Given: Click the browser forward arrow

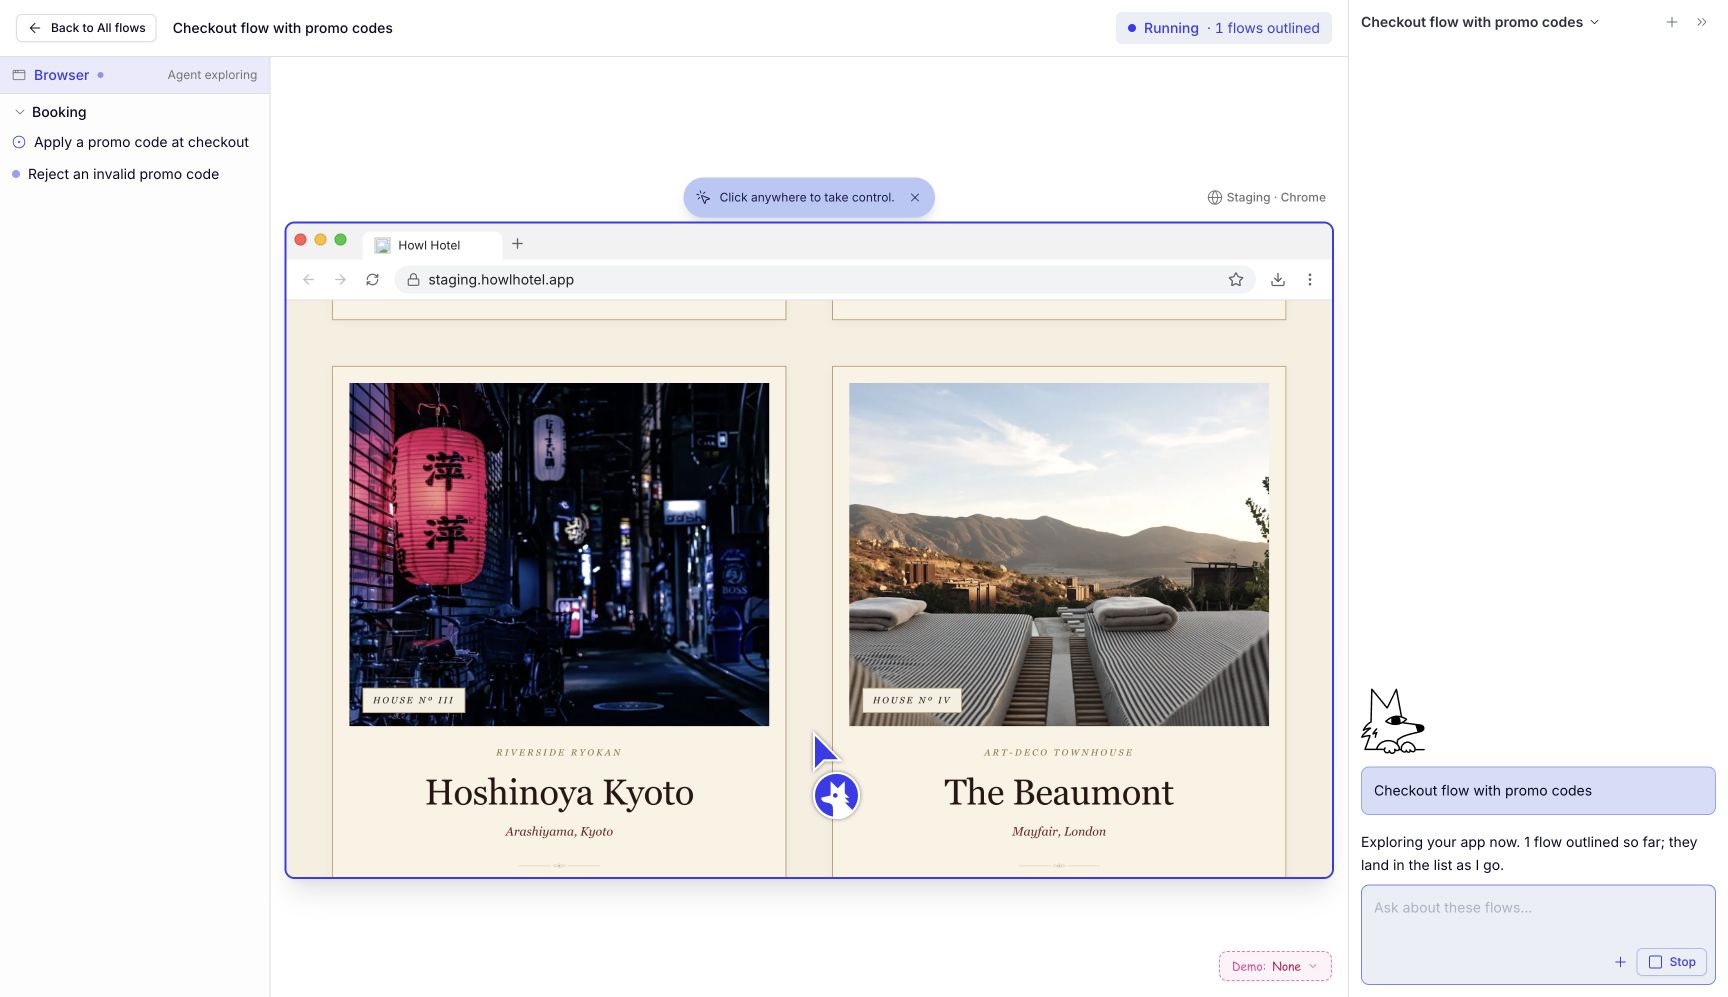Looking at the screenshot, I should tap(340, 280).
